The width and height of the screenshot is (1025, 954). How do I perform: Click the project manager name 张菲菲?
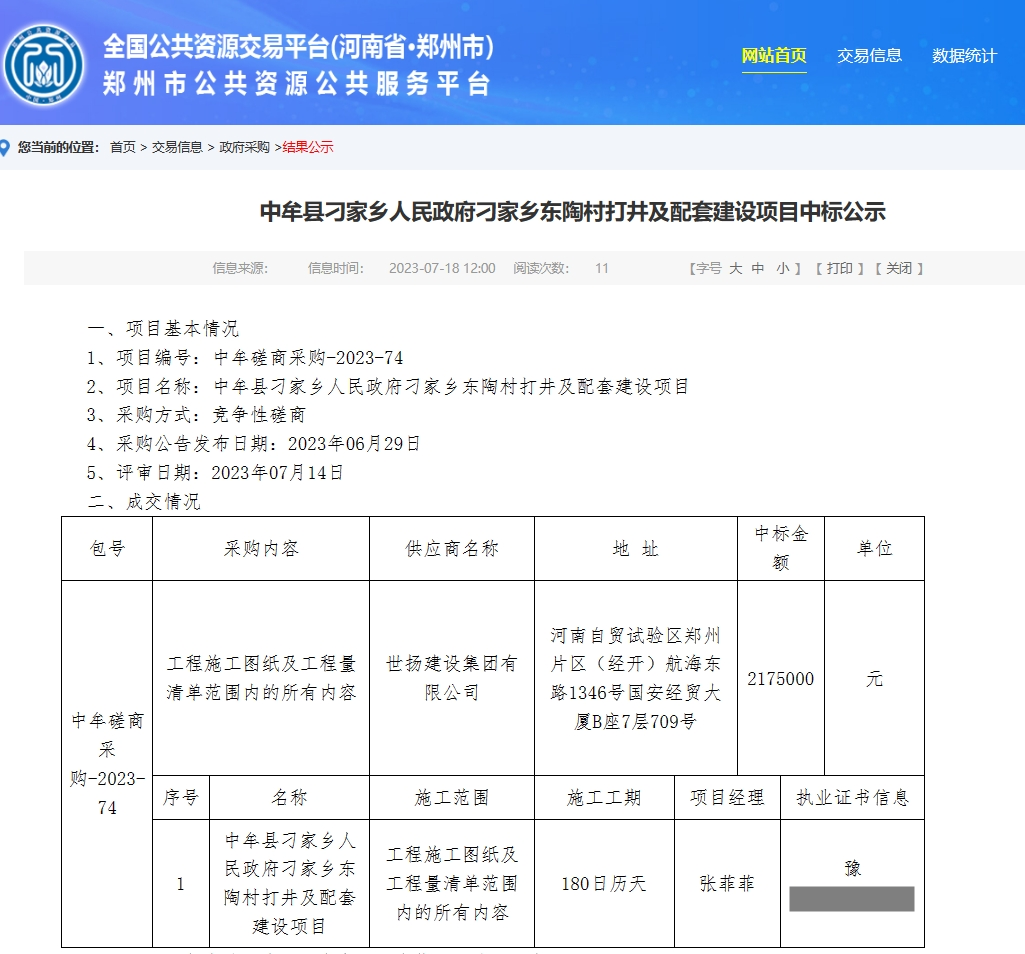click(x=729, y=884)
